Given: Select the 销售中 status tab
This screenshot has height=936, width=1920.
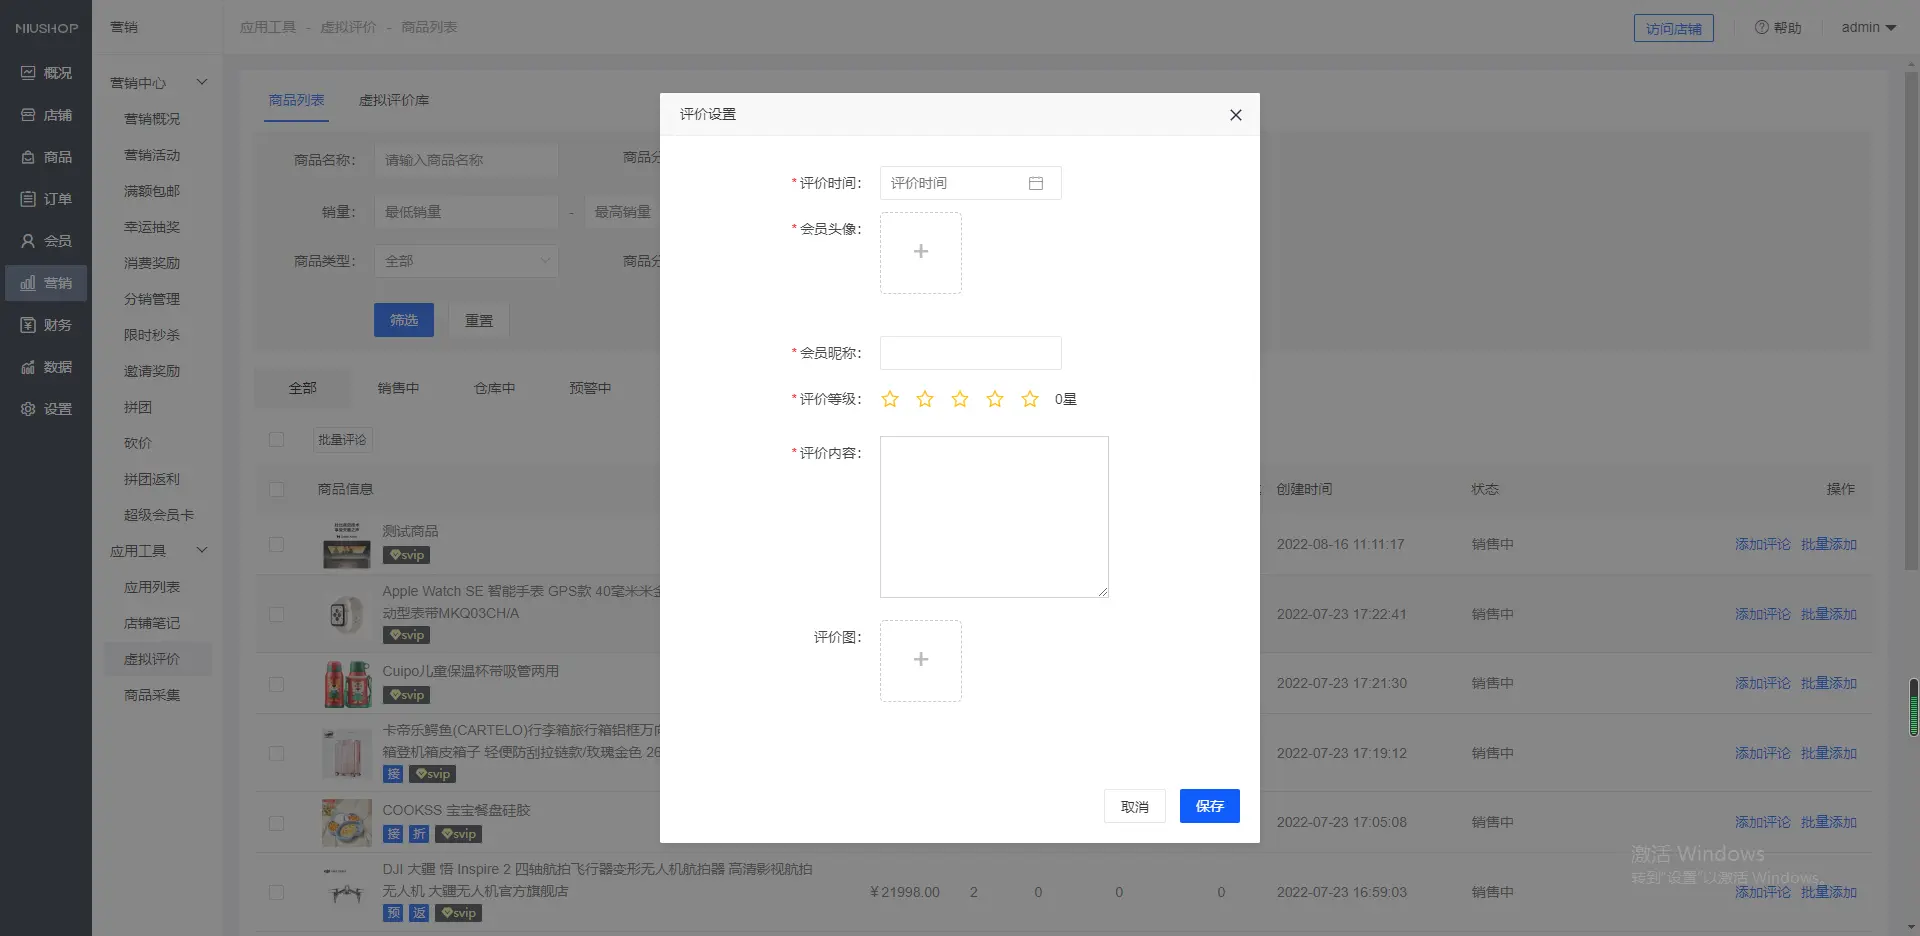Looking at the screenshot, I should point(398,388).
